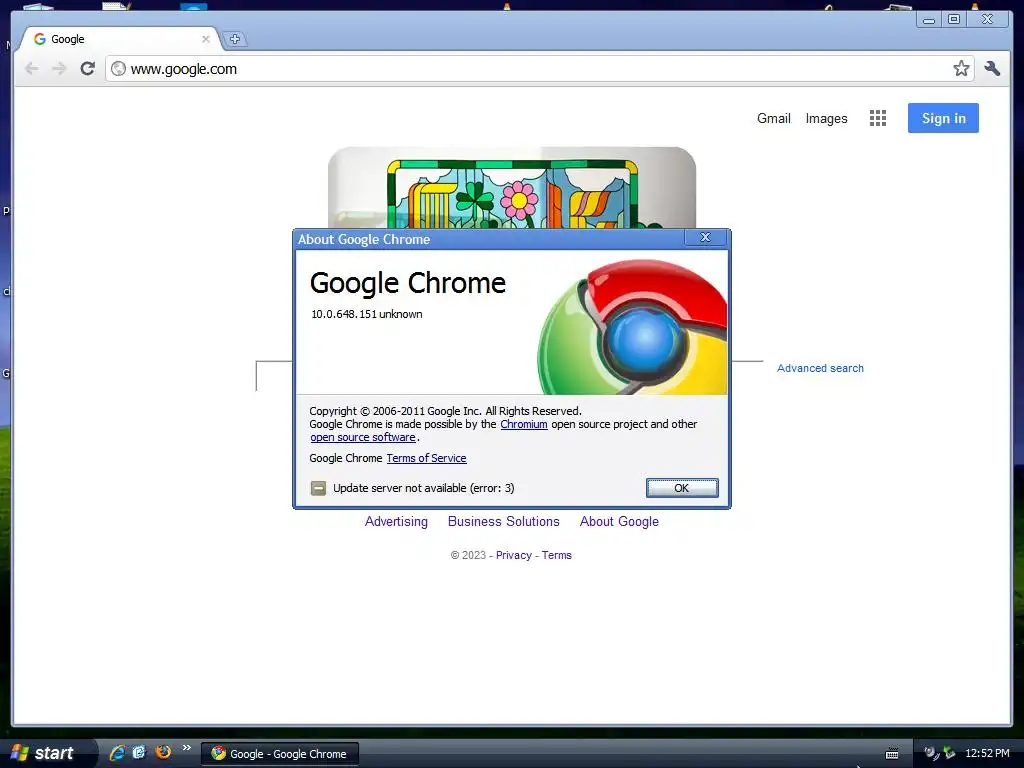Open the Advanced search link
The image size is (1024, 768).
pos(820,368)
